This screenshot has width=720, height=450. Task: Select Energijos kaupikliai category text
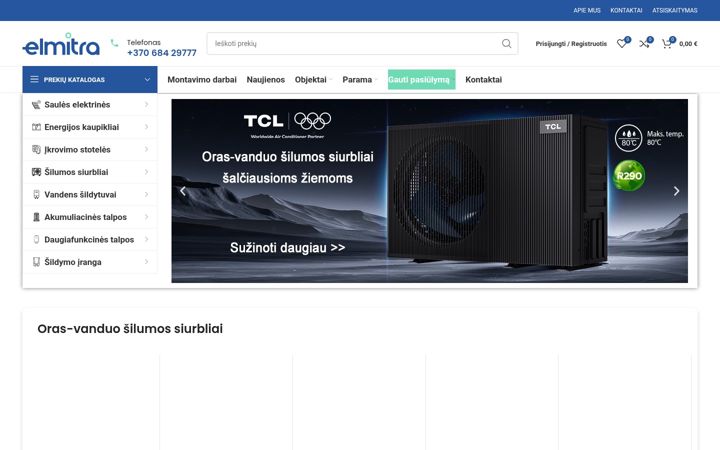82,127
